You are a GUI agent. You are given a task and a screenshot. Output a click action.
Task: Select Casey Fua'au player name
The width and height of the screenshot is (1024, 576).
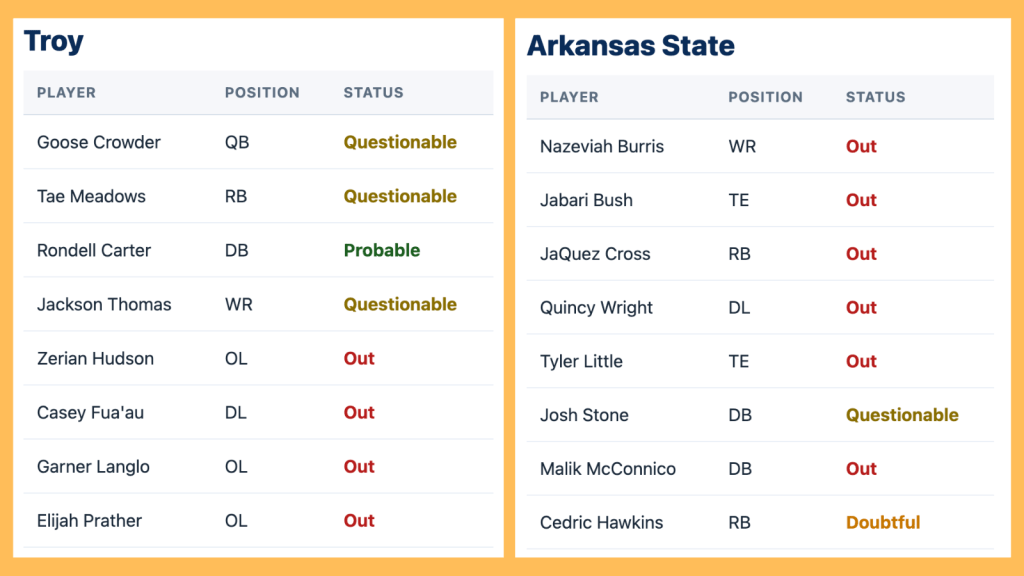[x=90, y=412]
